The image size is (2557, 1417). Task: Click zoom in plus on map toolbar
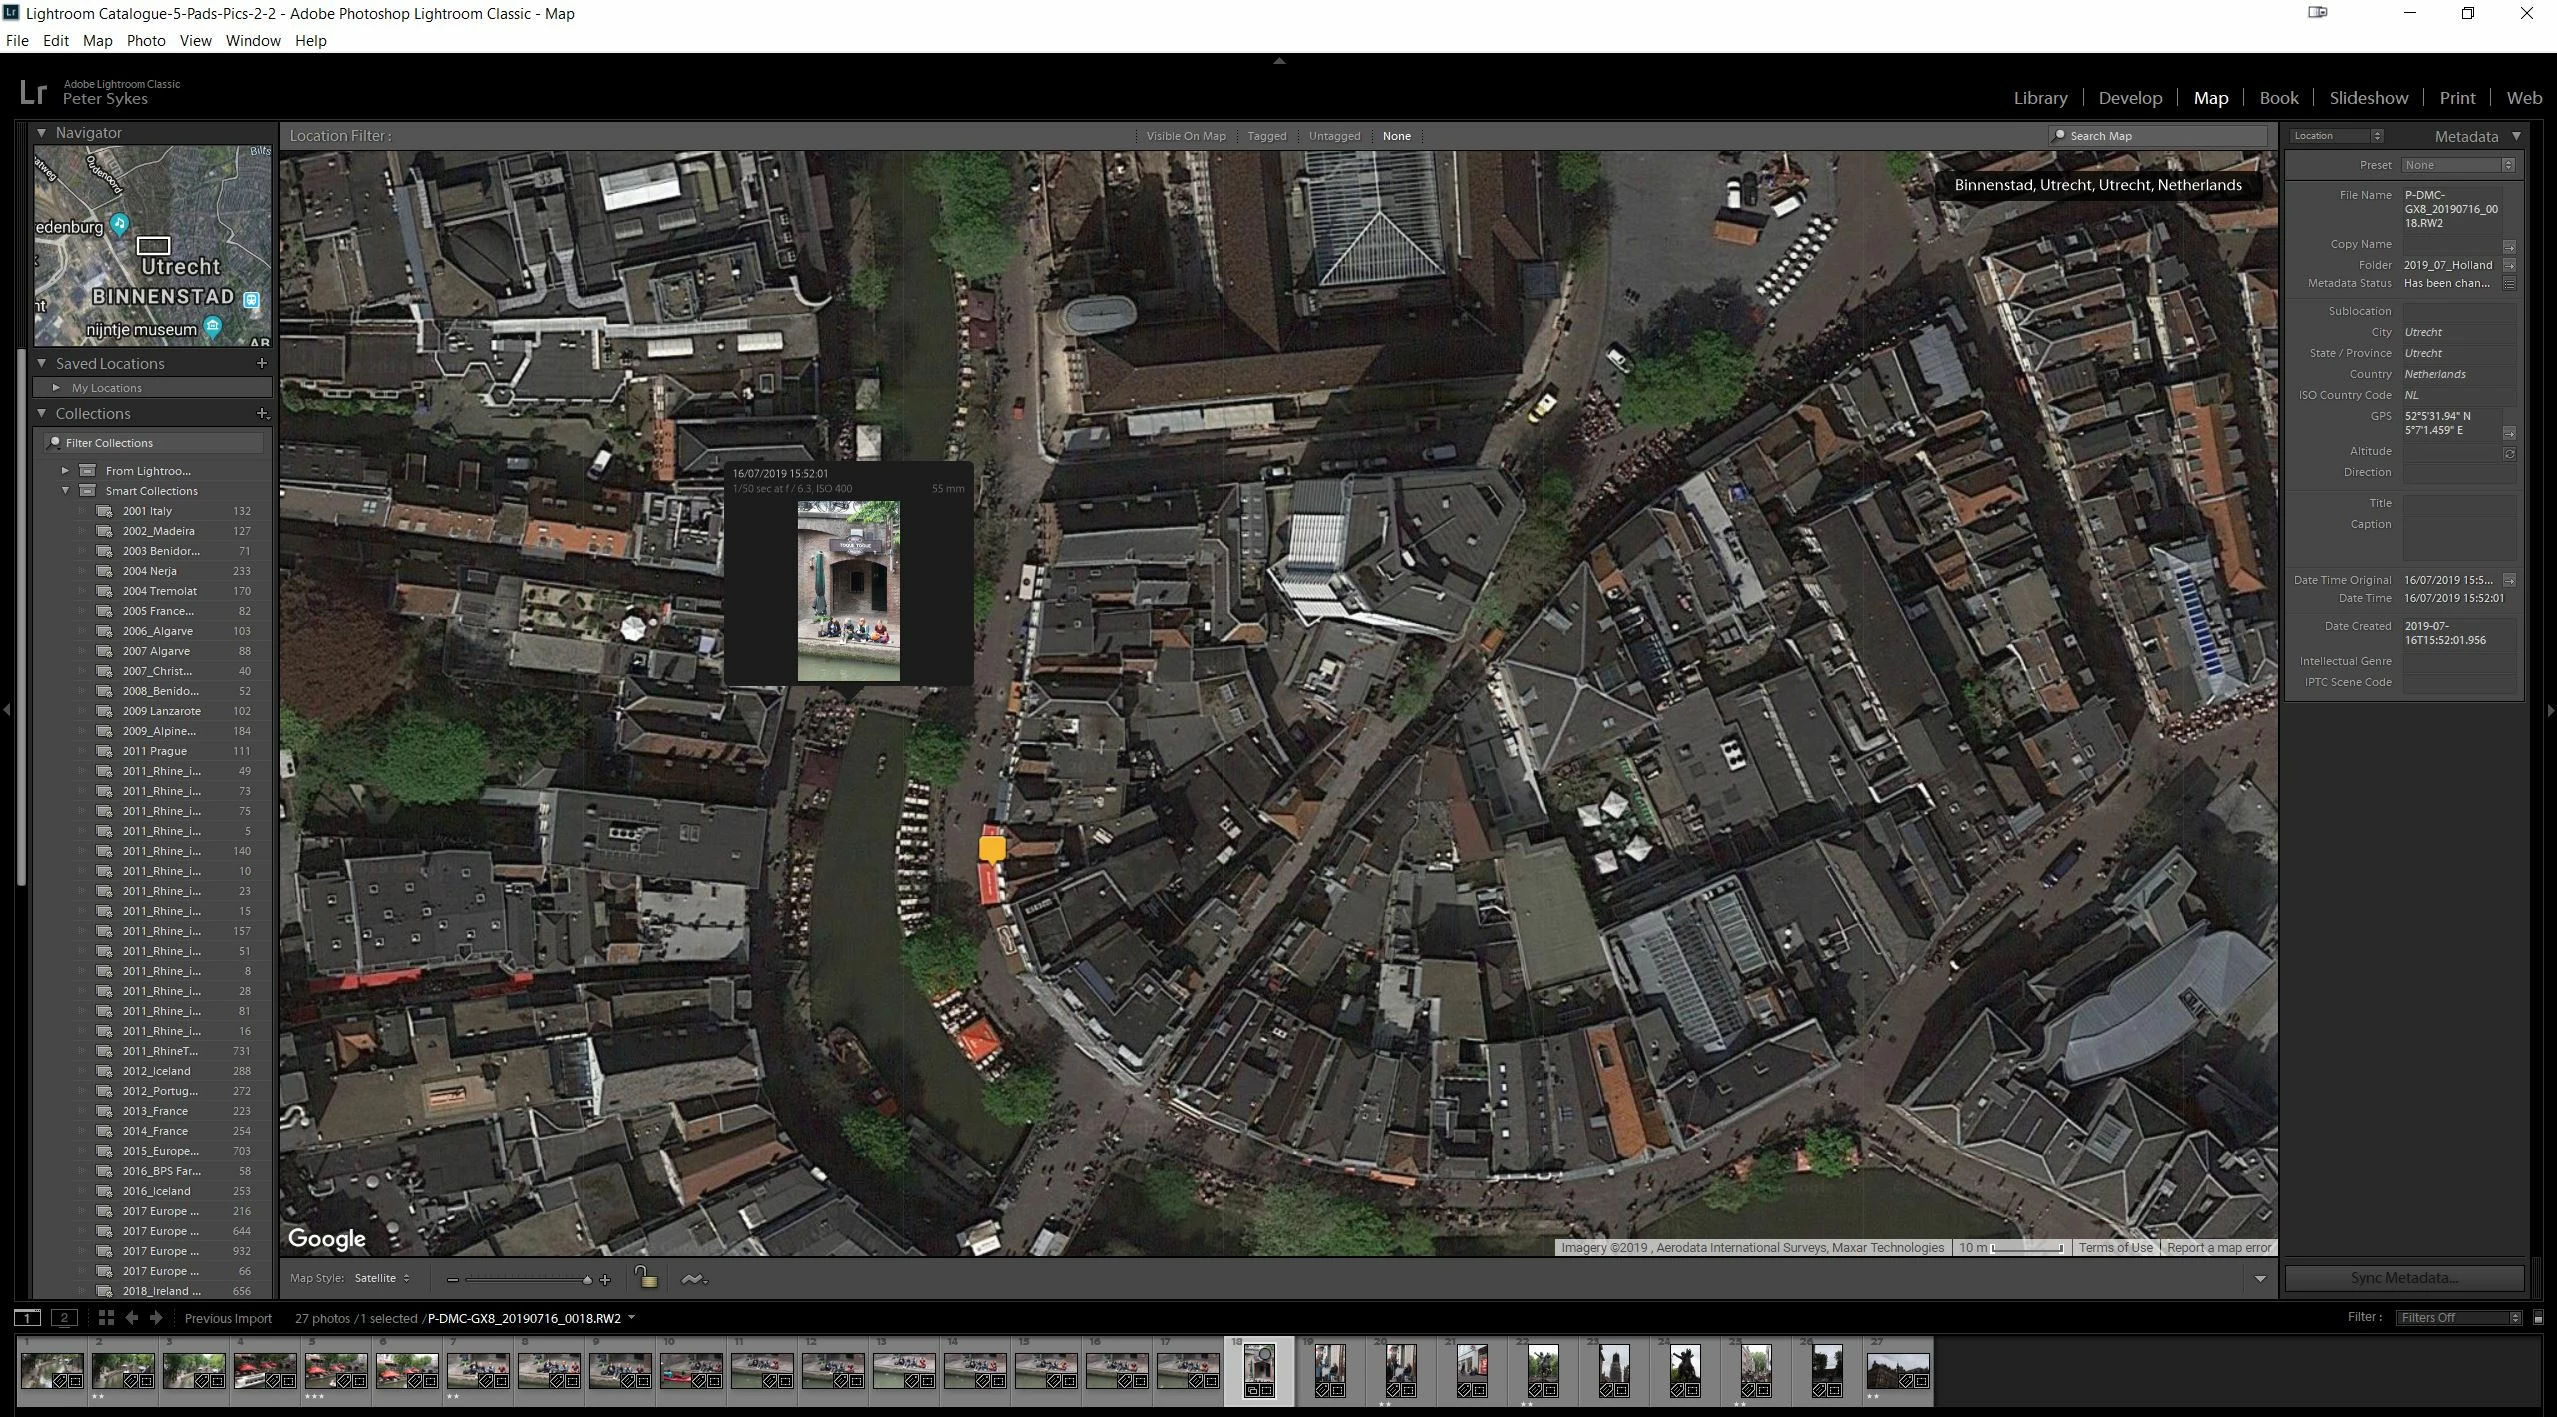tap(605, 1280)
